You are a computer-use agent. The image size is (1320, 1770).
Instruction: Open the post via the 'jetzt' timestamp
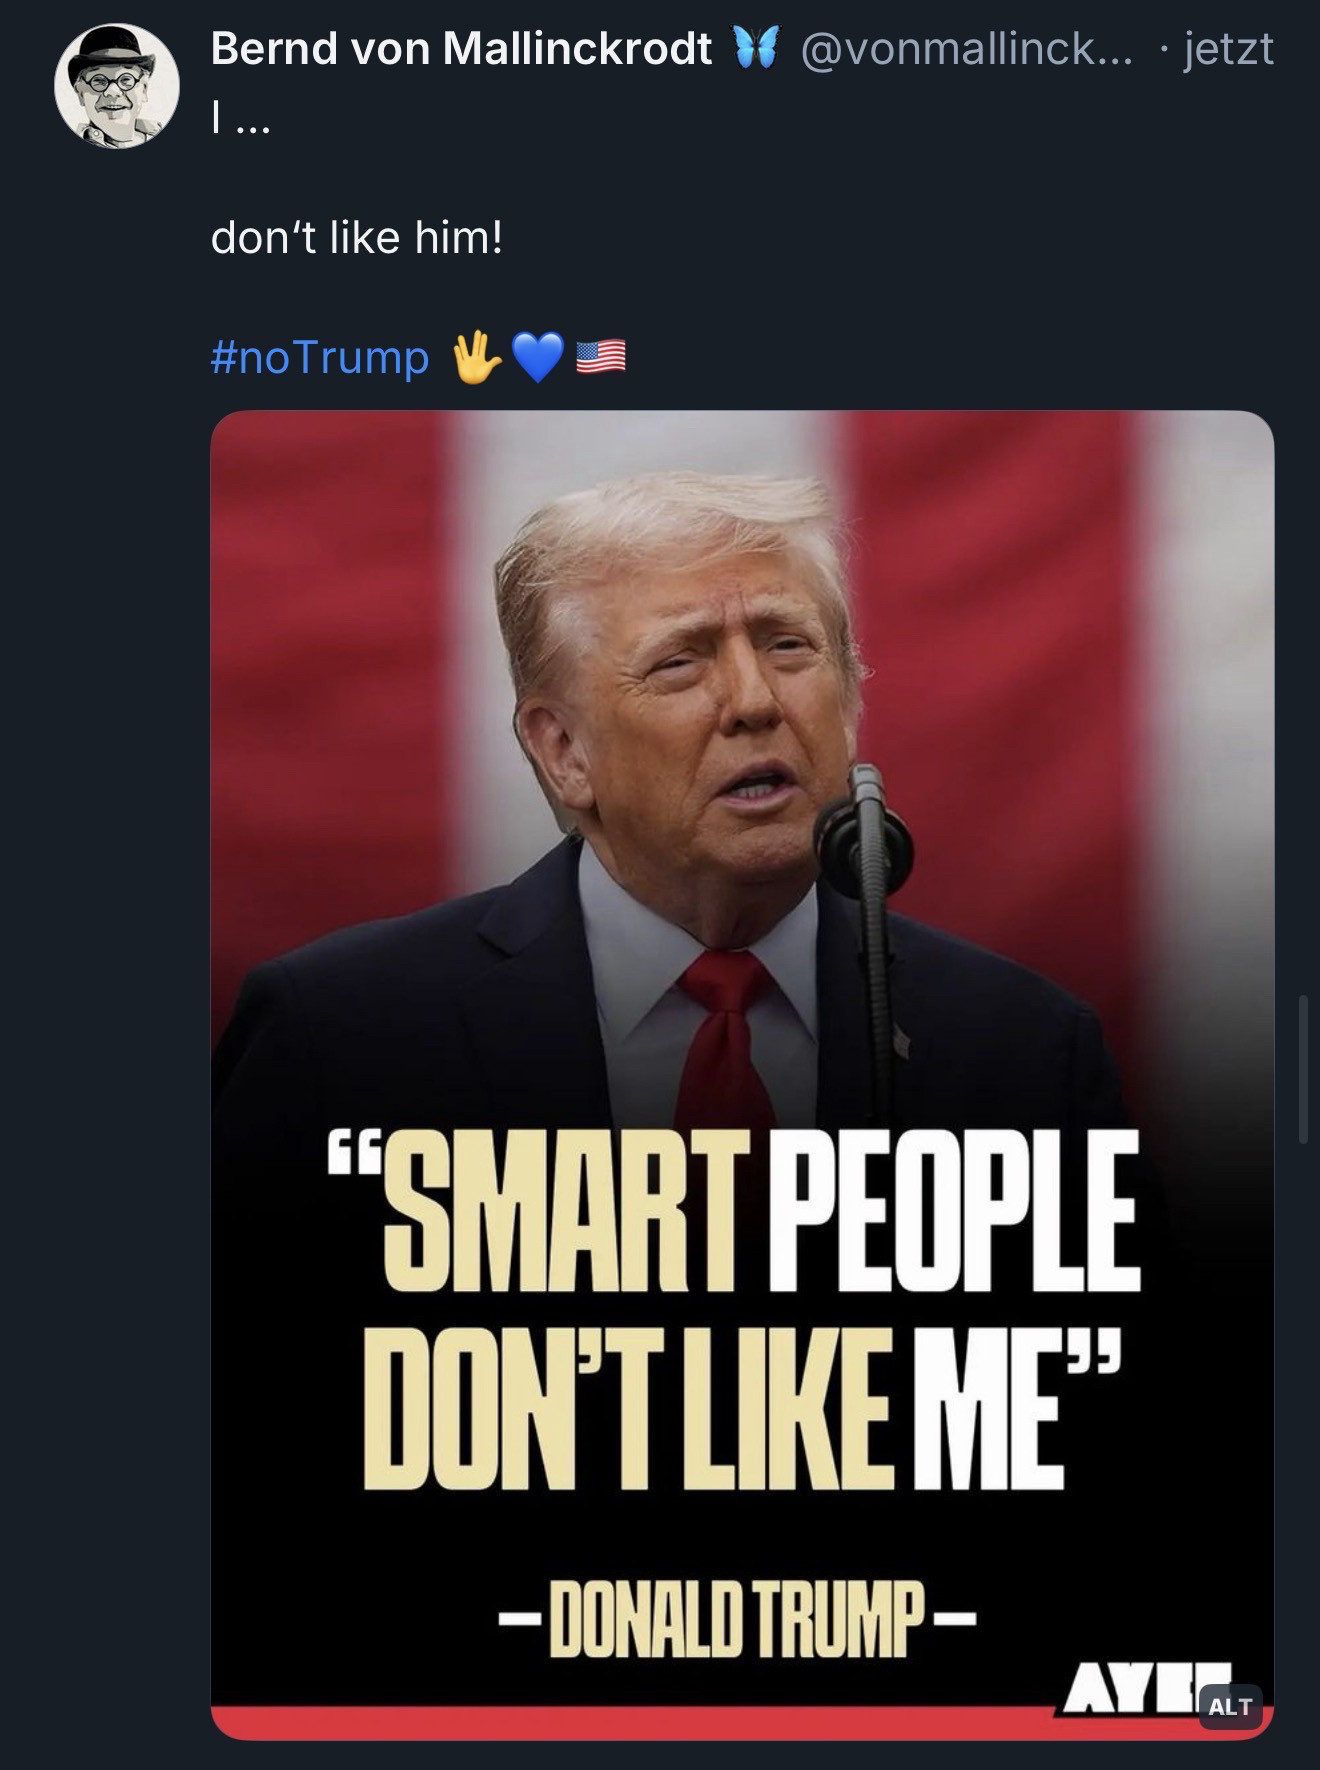click(1228, 48)
